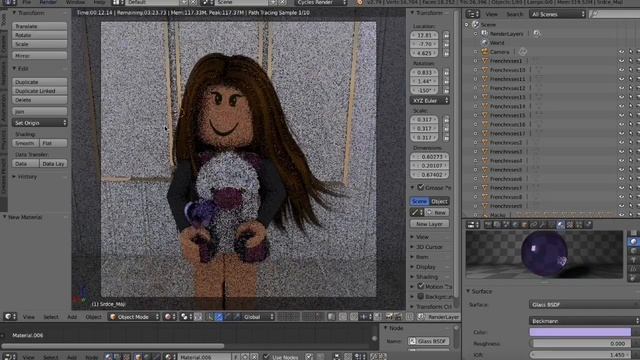Select sphere material preview type
Viewport: 640px width, 360px height.
[633, 242]
